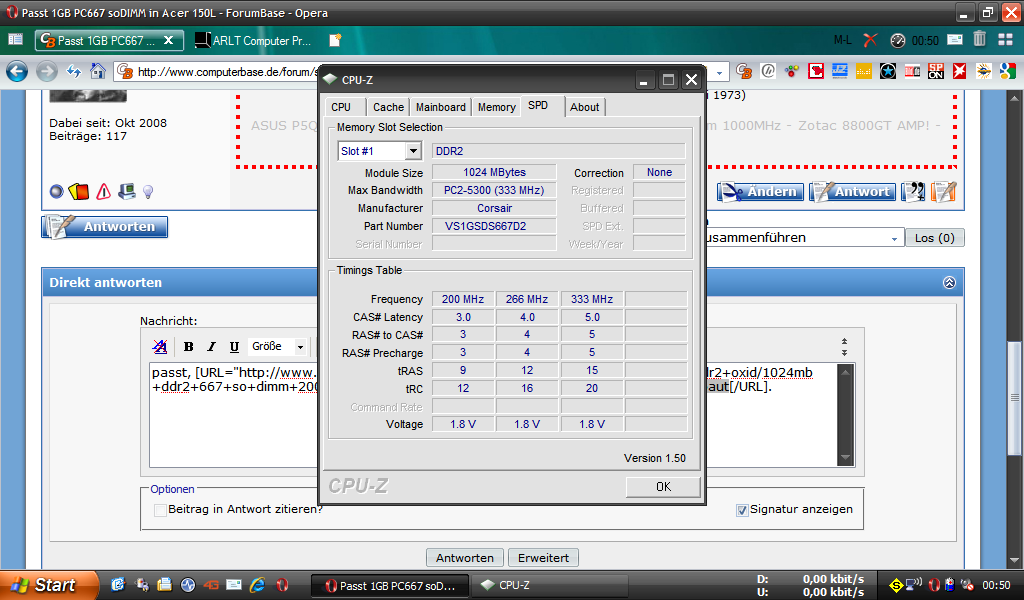Open the About tab
This screenshot has width=1024, height=600.
coord(584,107)
